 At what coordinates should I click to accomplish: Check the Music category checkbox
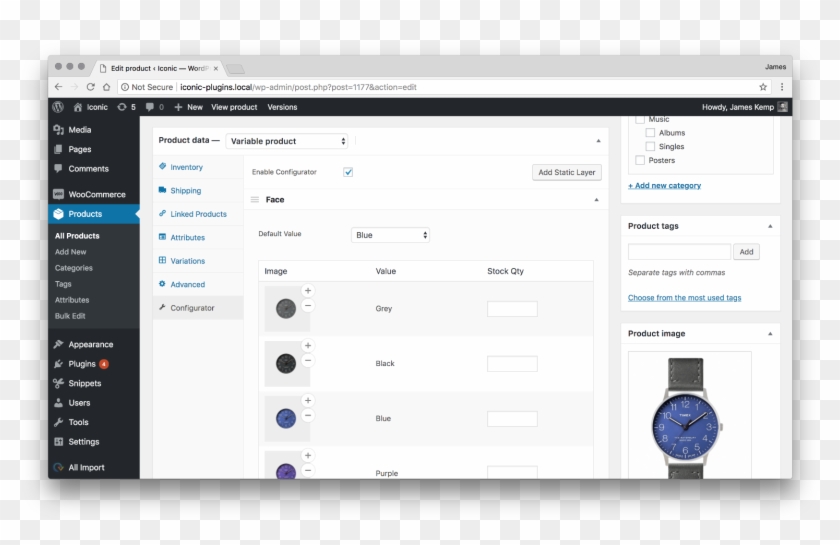point(640,119)
